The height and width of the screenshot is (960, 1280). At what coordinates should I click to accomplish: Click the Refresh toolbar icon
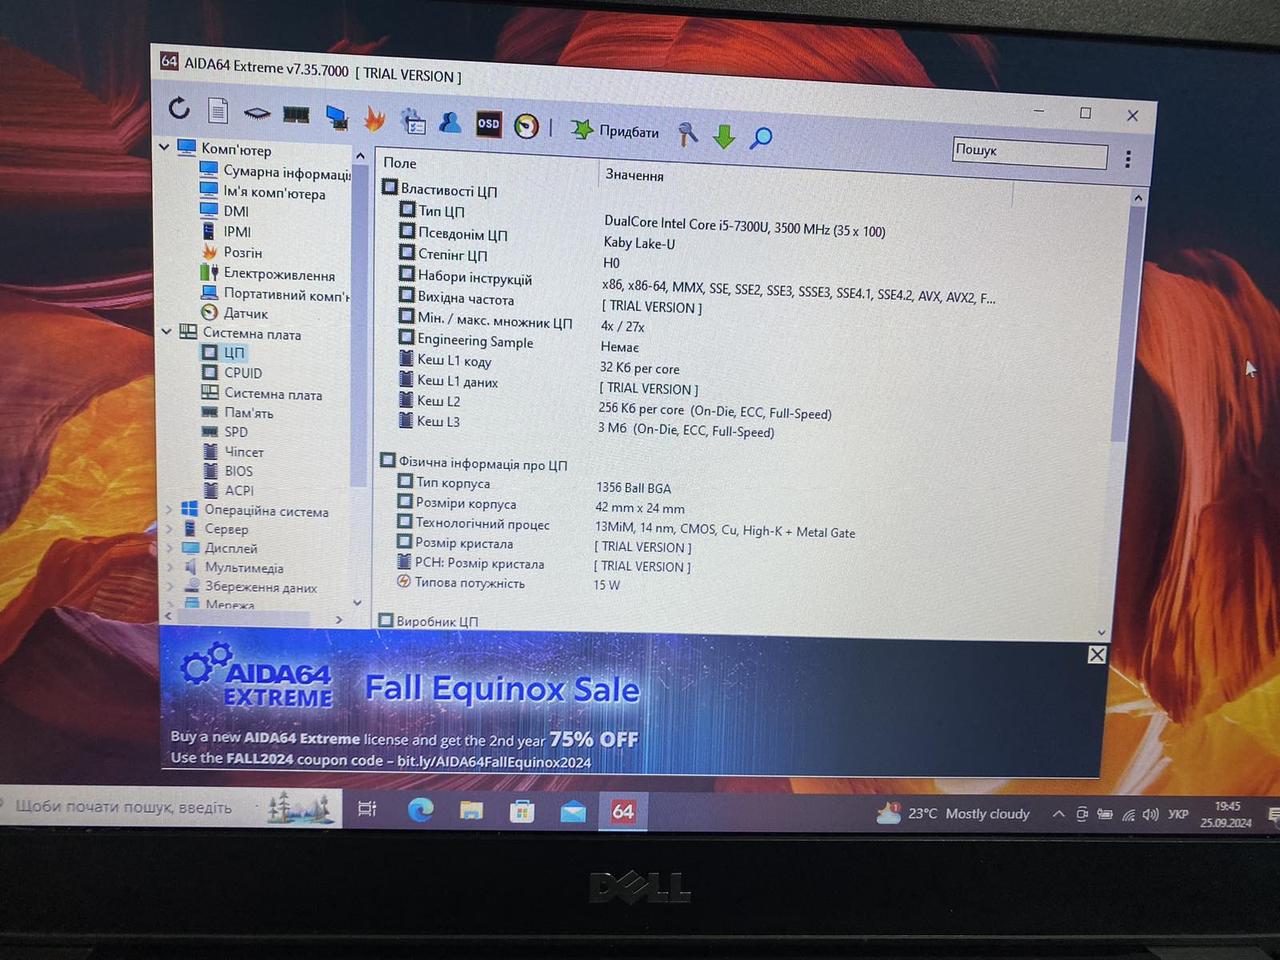pyautogui.click(x=179, y=108)
